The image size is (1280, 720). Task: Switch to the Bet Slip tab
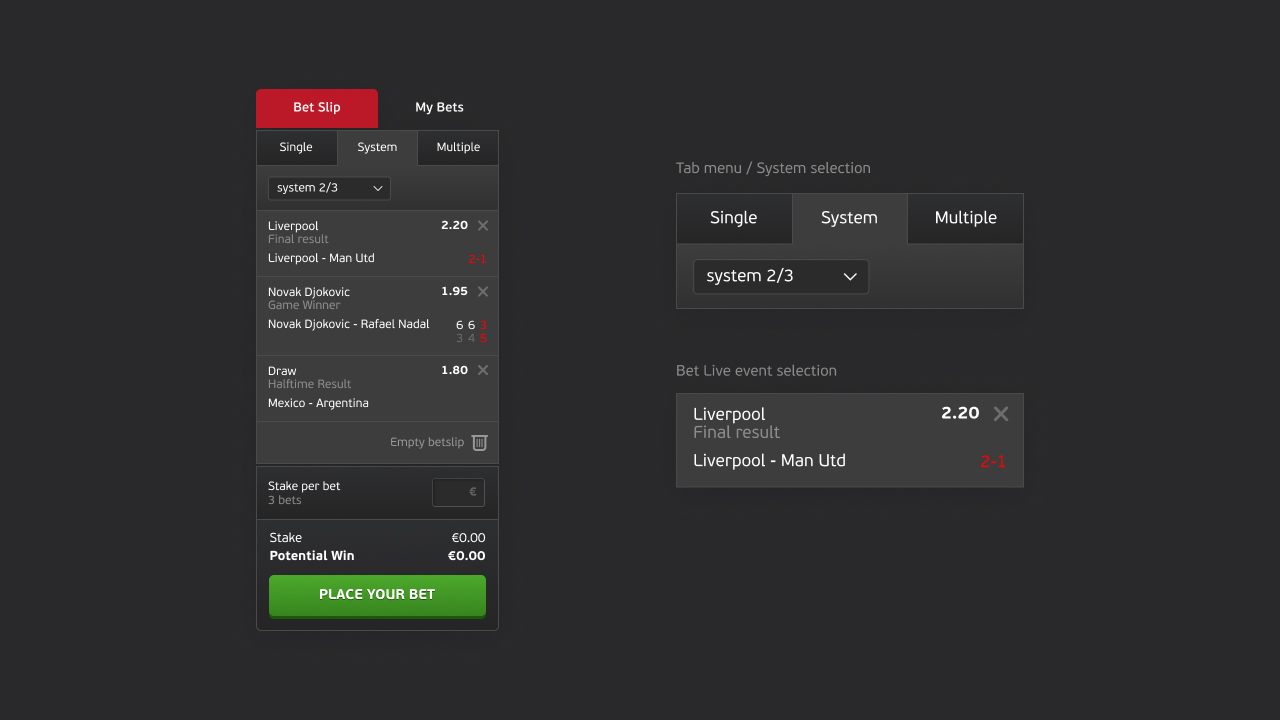(317, 108)
